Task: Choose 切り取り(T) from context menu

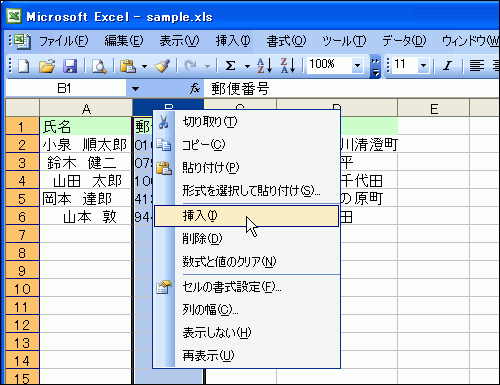Action: pos(246,122)
